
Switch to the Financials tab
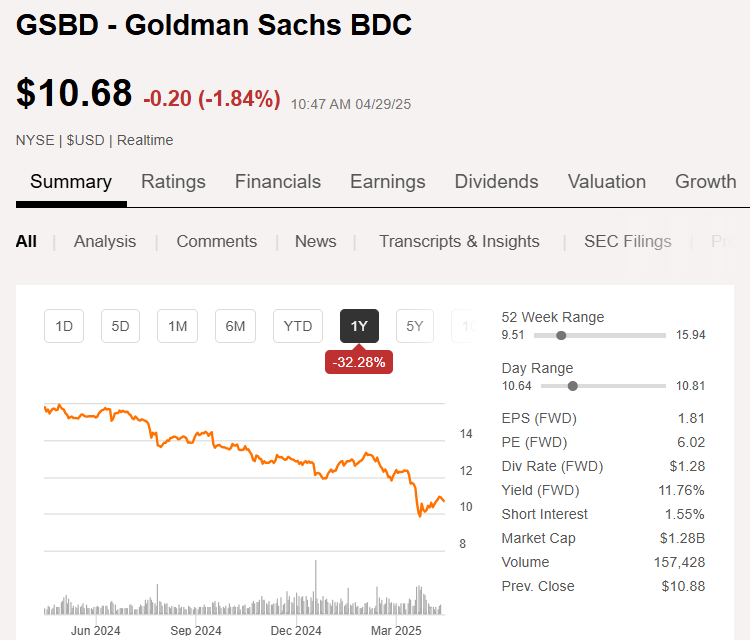[x=278, y=182]
